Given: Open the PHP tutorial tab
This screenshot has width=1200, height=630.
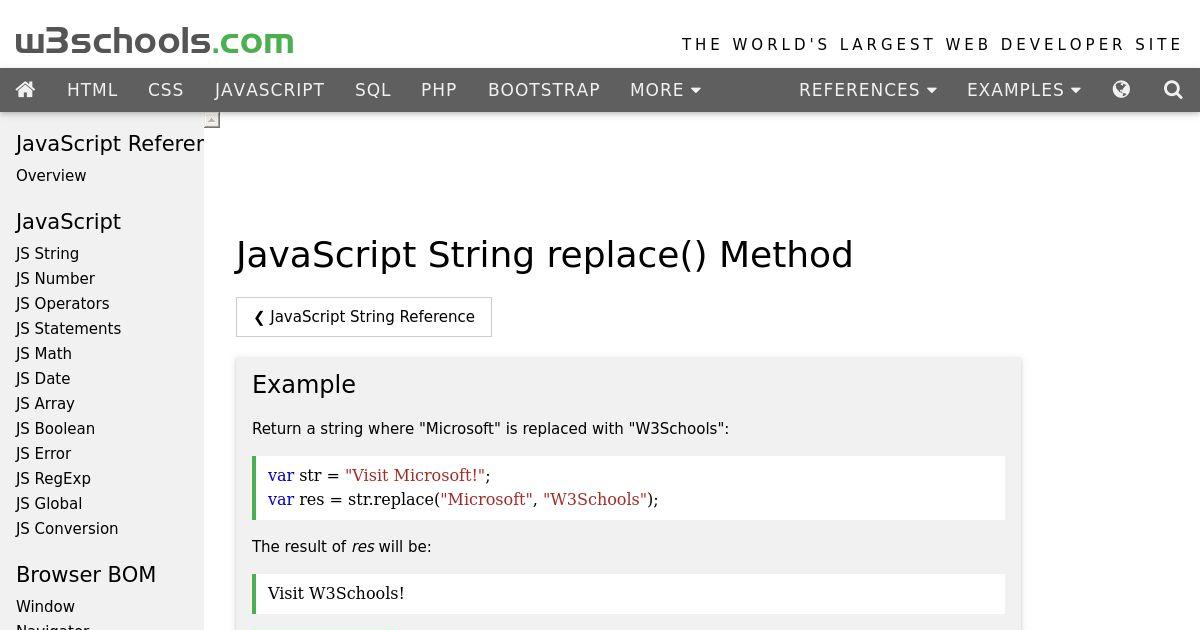Looking at the screenshot, I should click(439, 90).
